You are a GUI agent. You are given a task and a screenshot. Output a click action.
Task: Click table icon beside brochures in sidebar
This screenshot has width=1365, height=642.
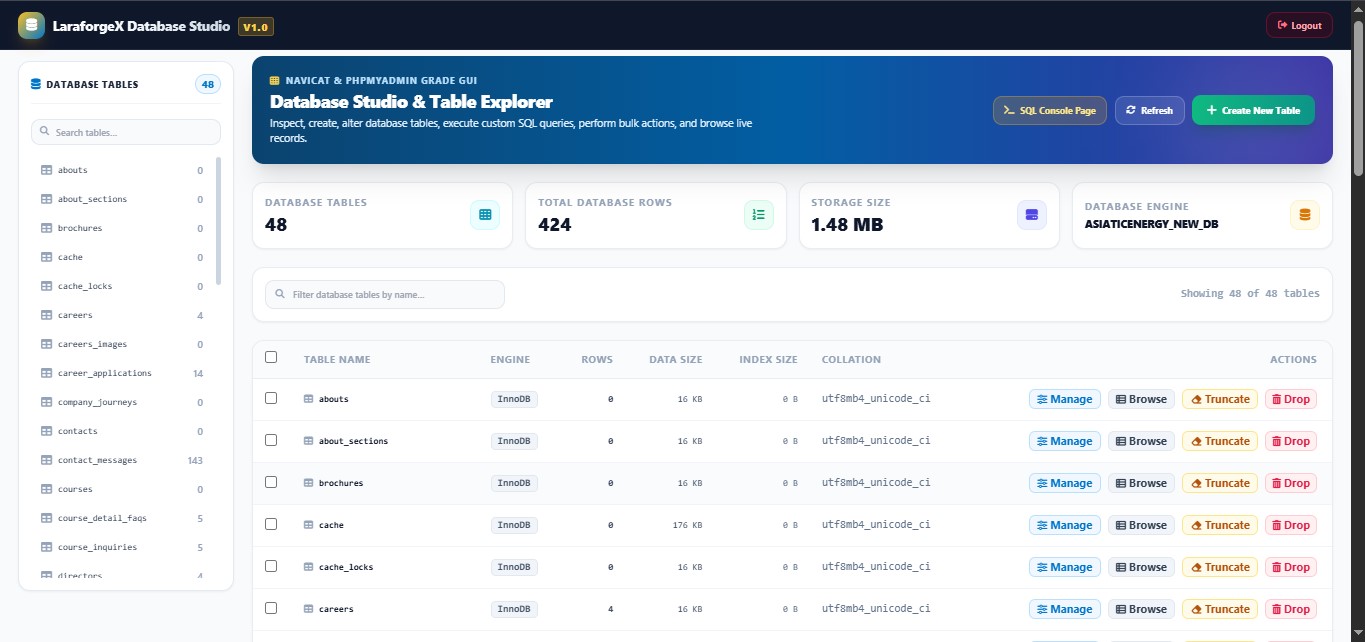[46, 228]
